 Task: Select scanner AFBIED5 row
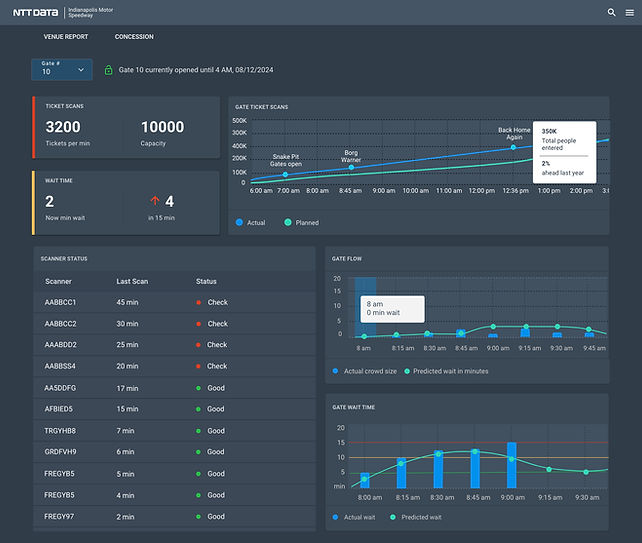pos(174,409)
